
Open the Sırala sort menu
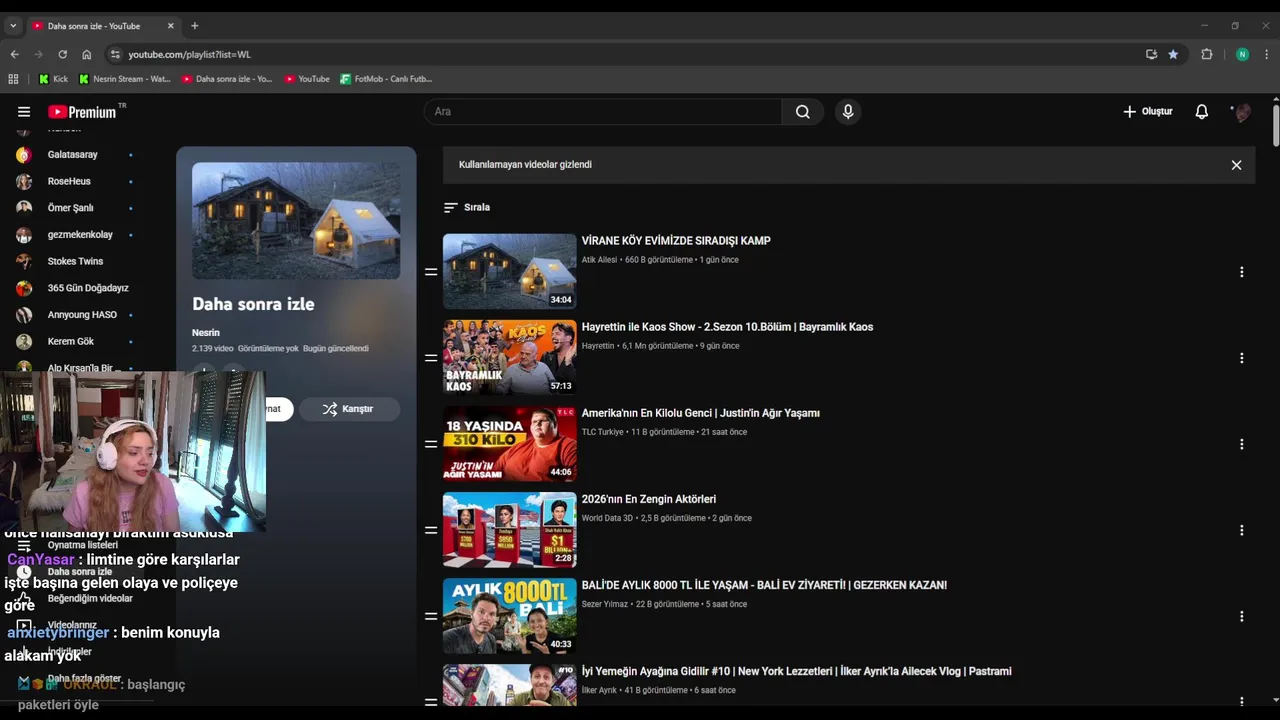[x=467, y=207]
